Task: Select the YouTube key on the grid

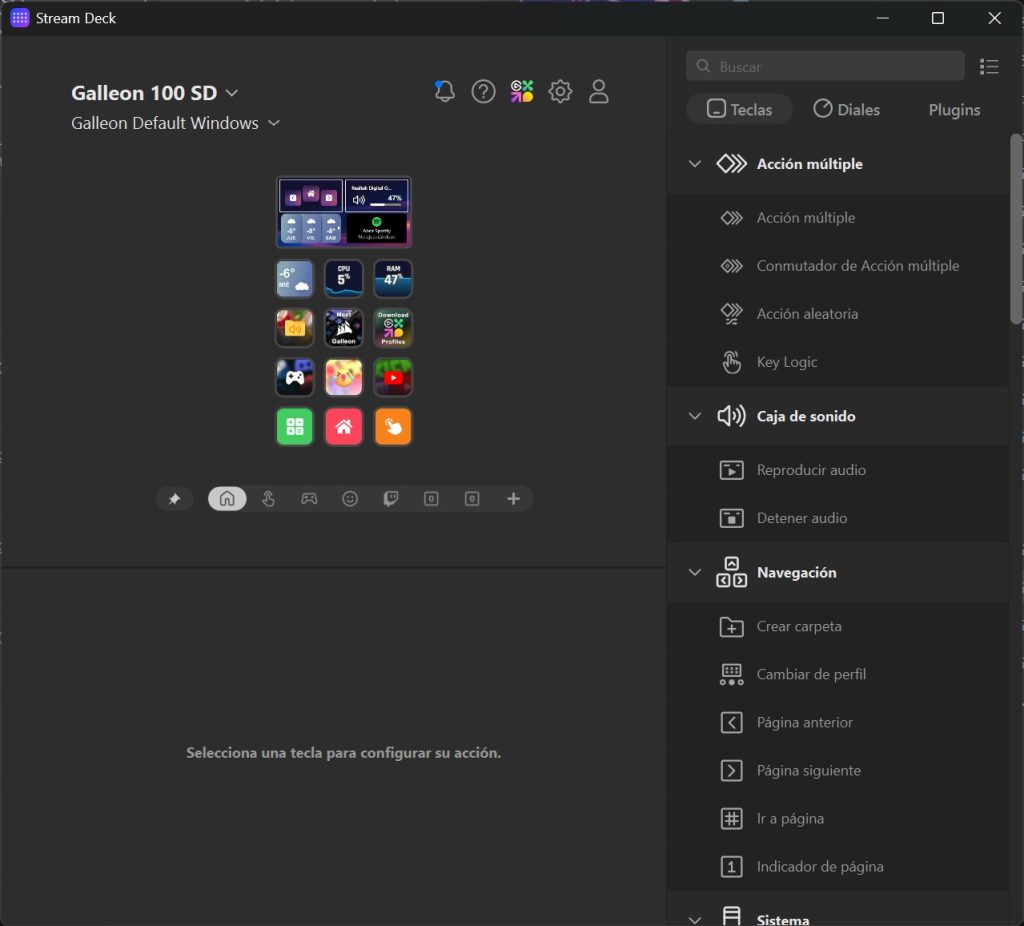Action: pos(393,377)
